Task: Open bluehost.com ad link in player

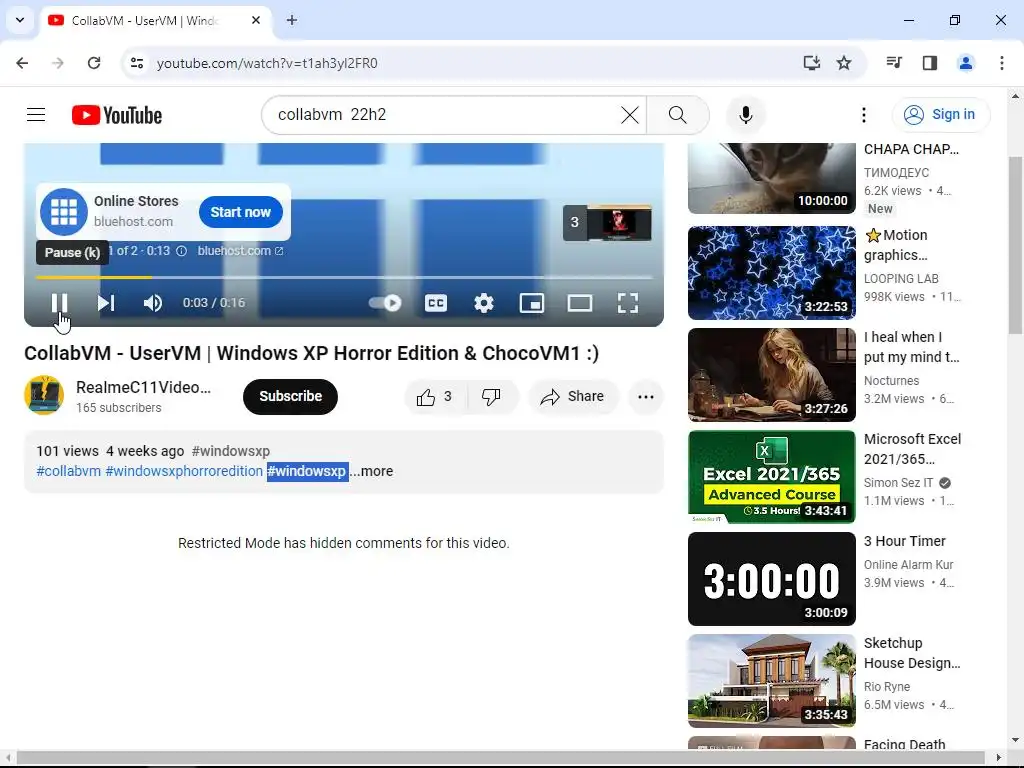Action: coord(240,251)
